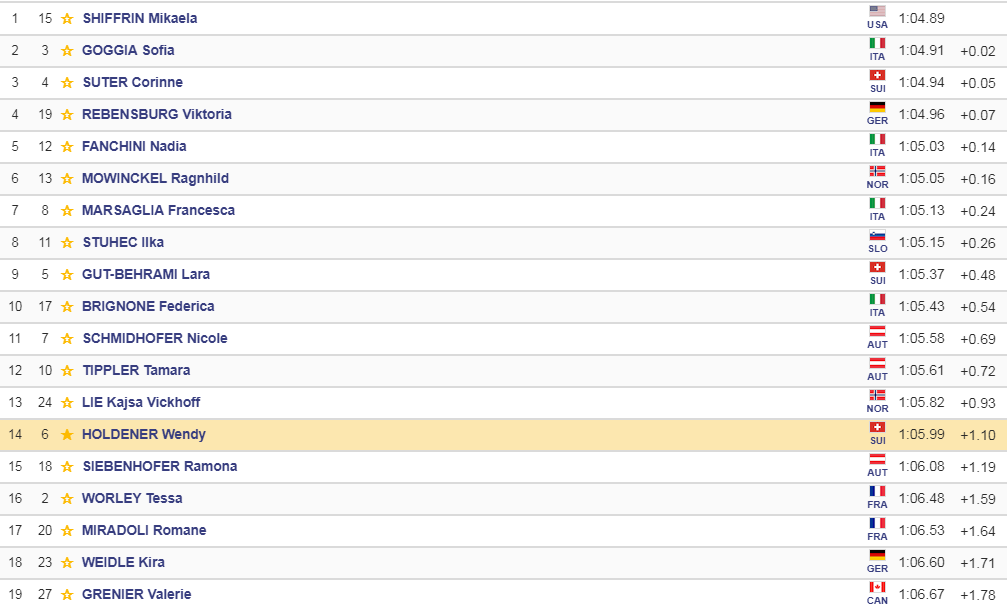Click the Norwegian flag in Mowinckel's row

tap(877, 172)
